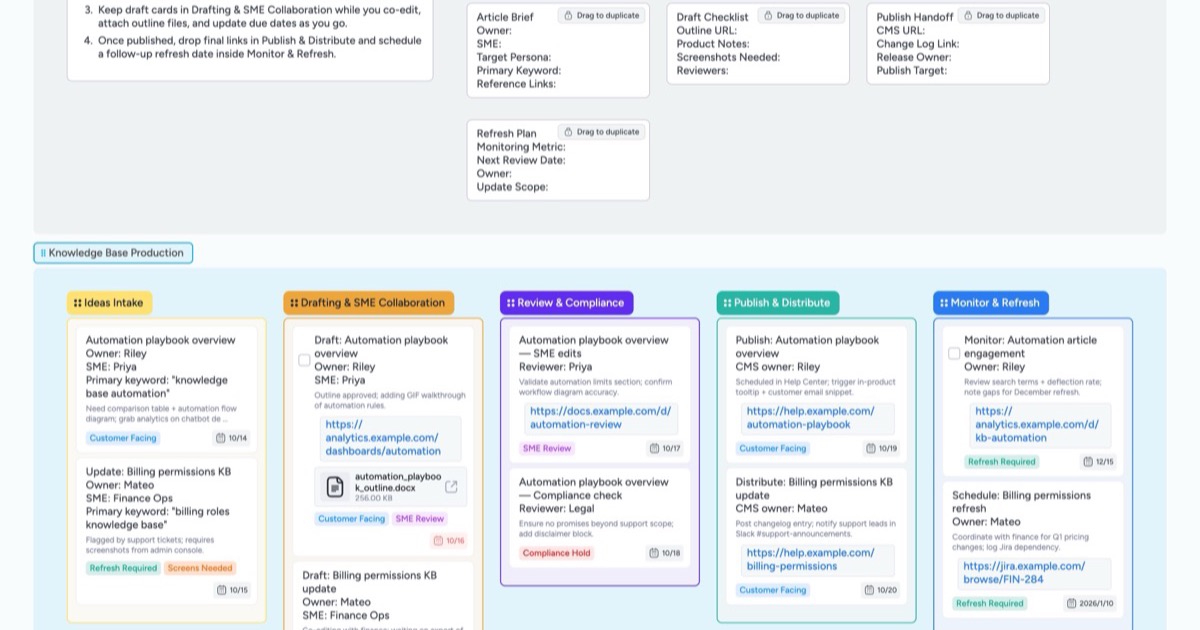Click the Drafting & SME Collaboration drag handle icon
This screenshot has width=1200, height=630.
pos(294,303)
